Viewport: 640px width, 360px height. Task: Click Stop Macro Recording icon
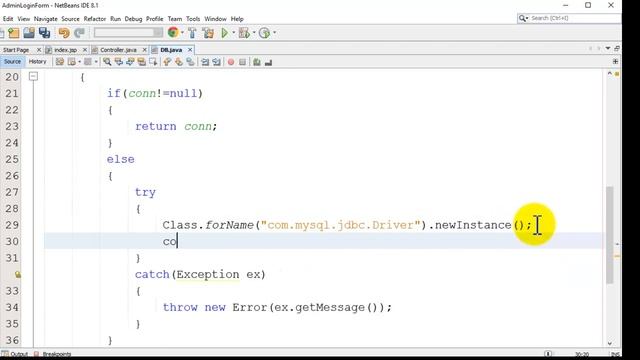(x=242, y=62)
